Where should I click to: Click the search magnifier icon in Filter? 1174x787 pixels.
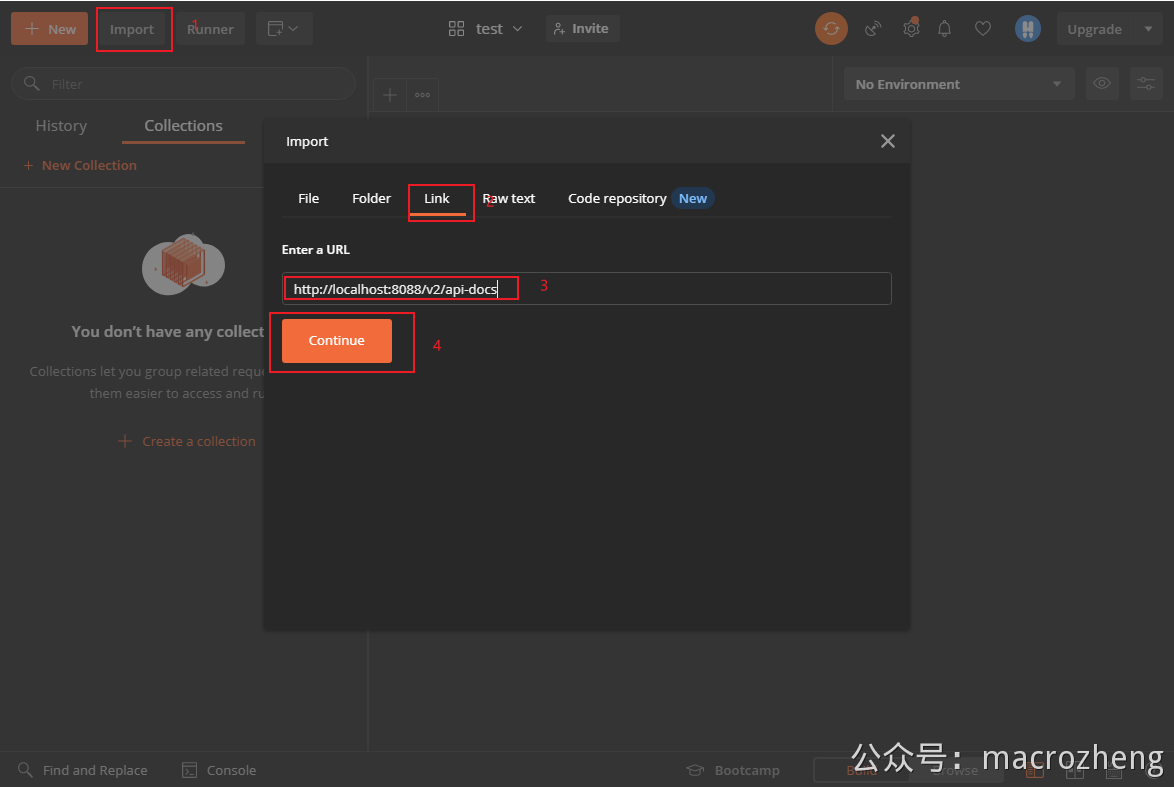click(31, 83)
